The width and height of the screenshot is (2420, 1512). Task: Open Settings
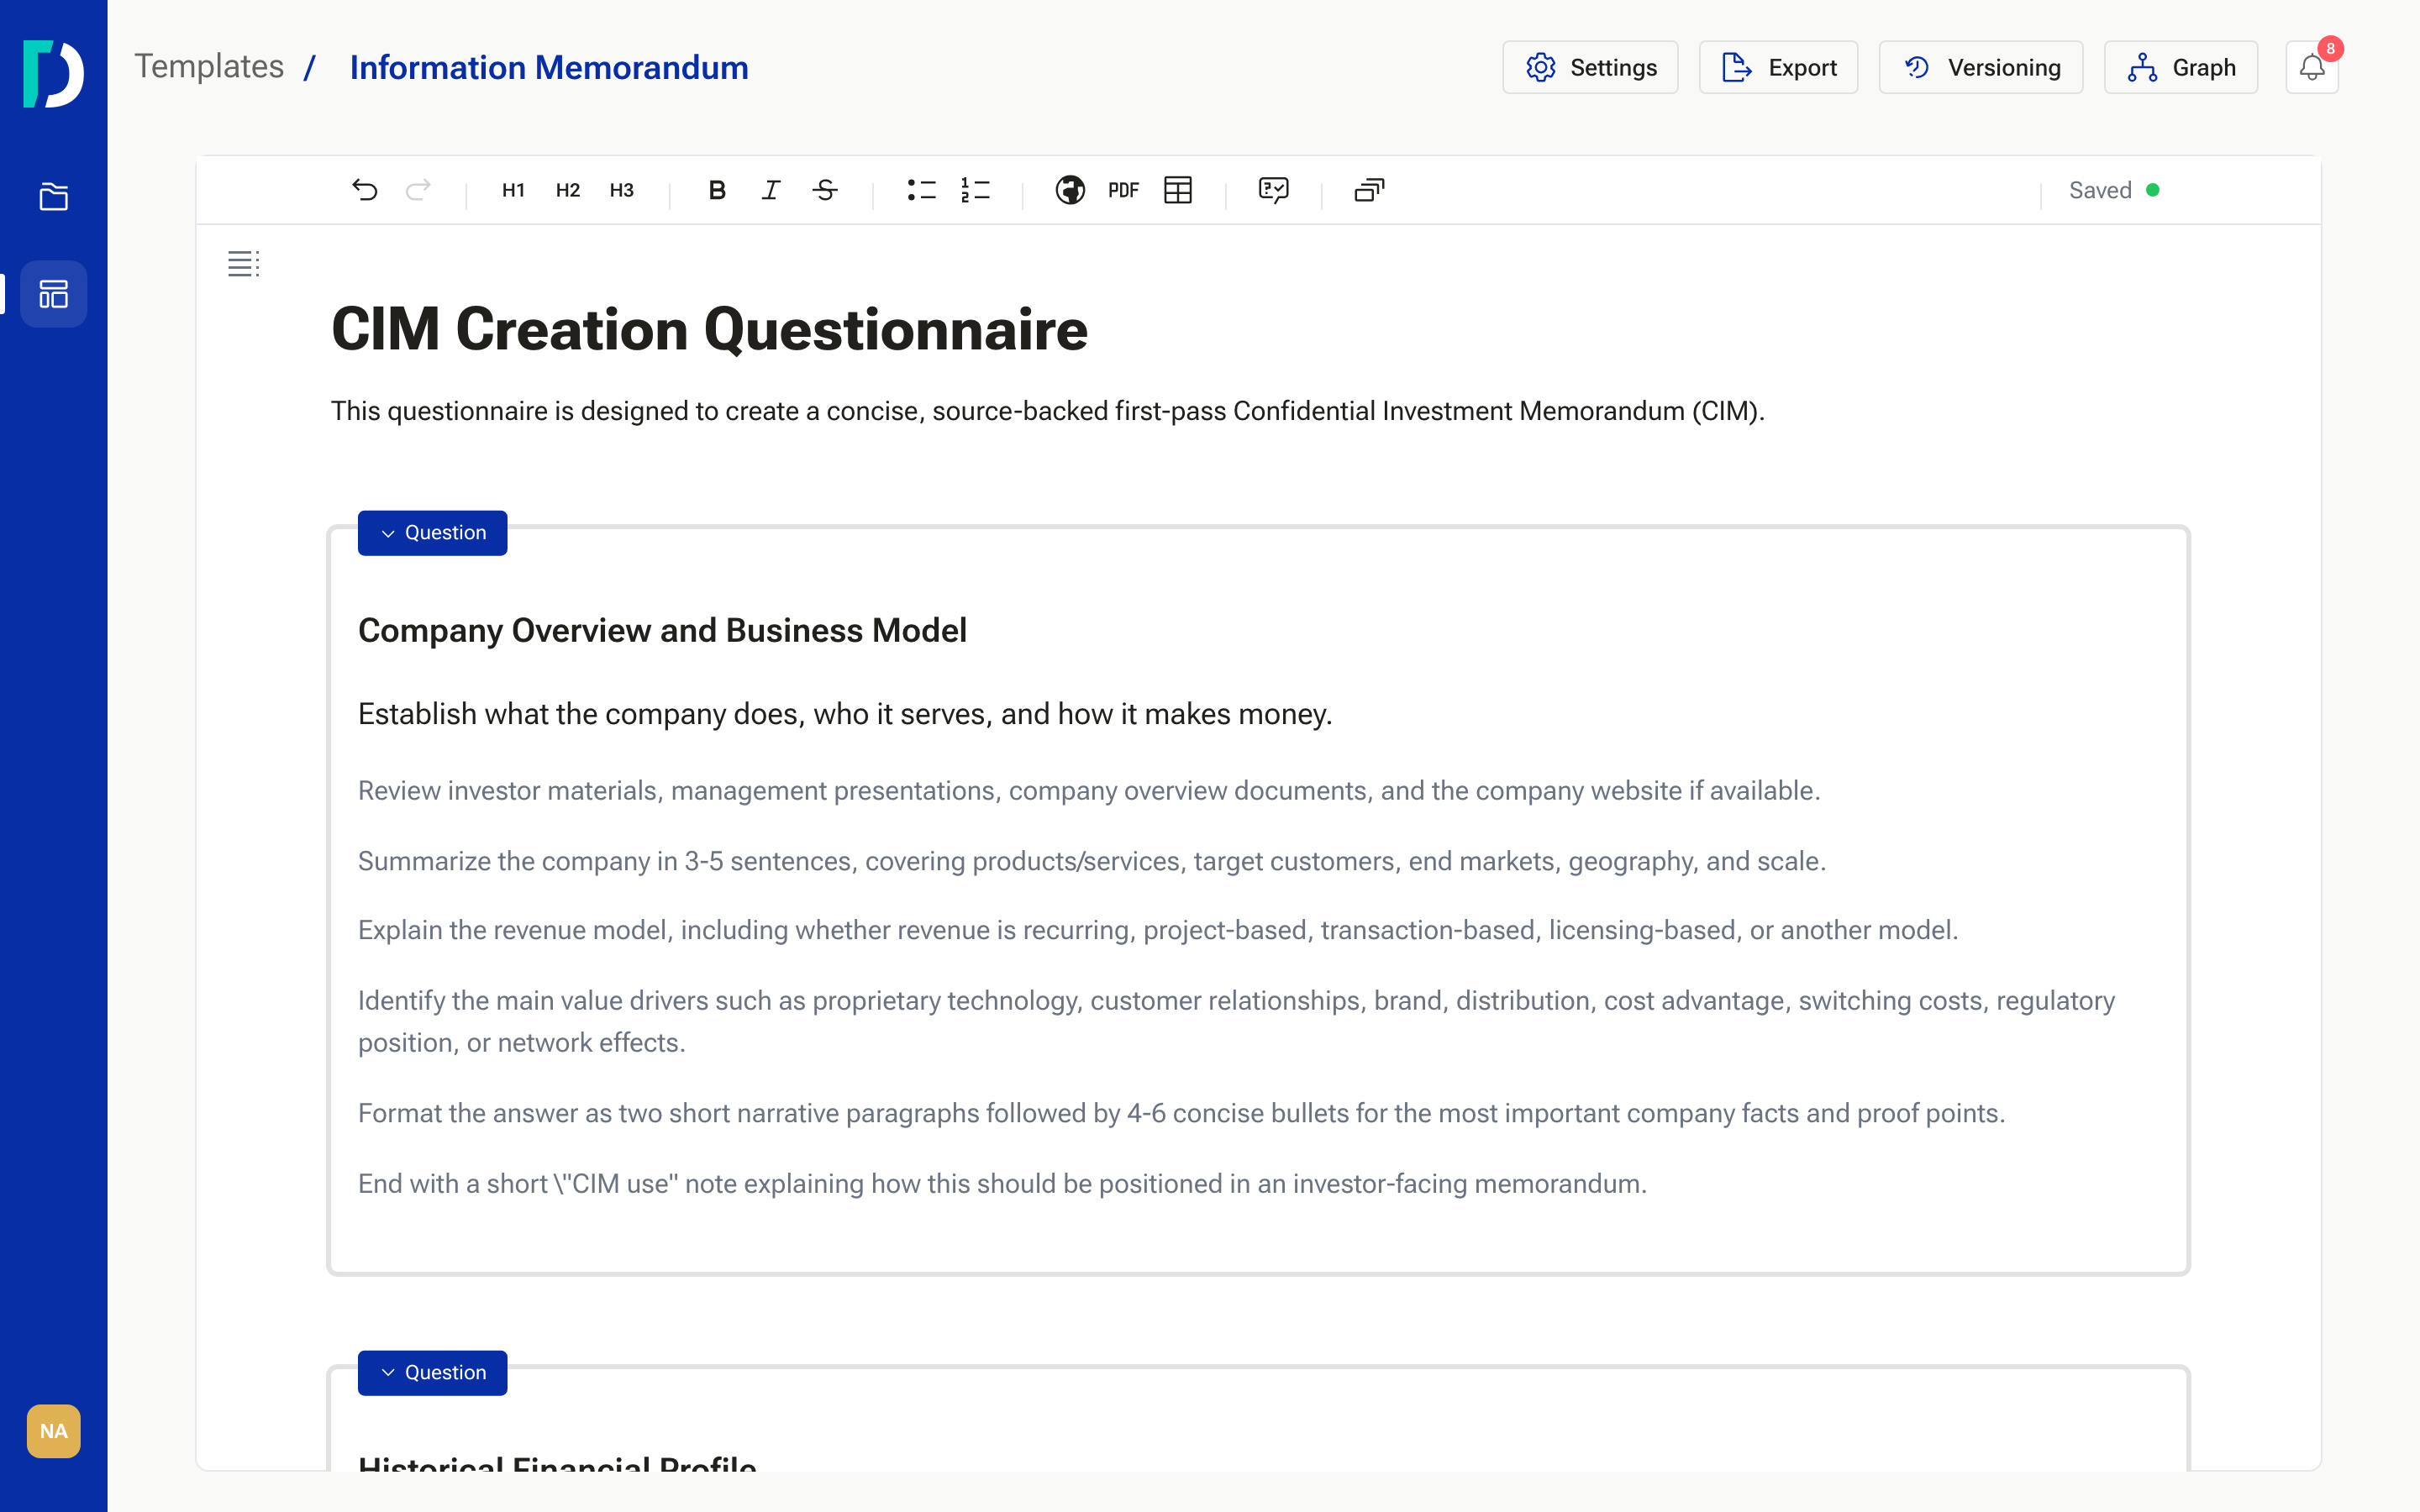1590,67
